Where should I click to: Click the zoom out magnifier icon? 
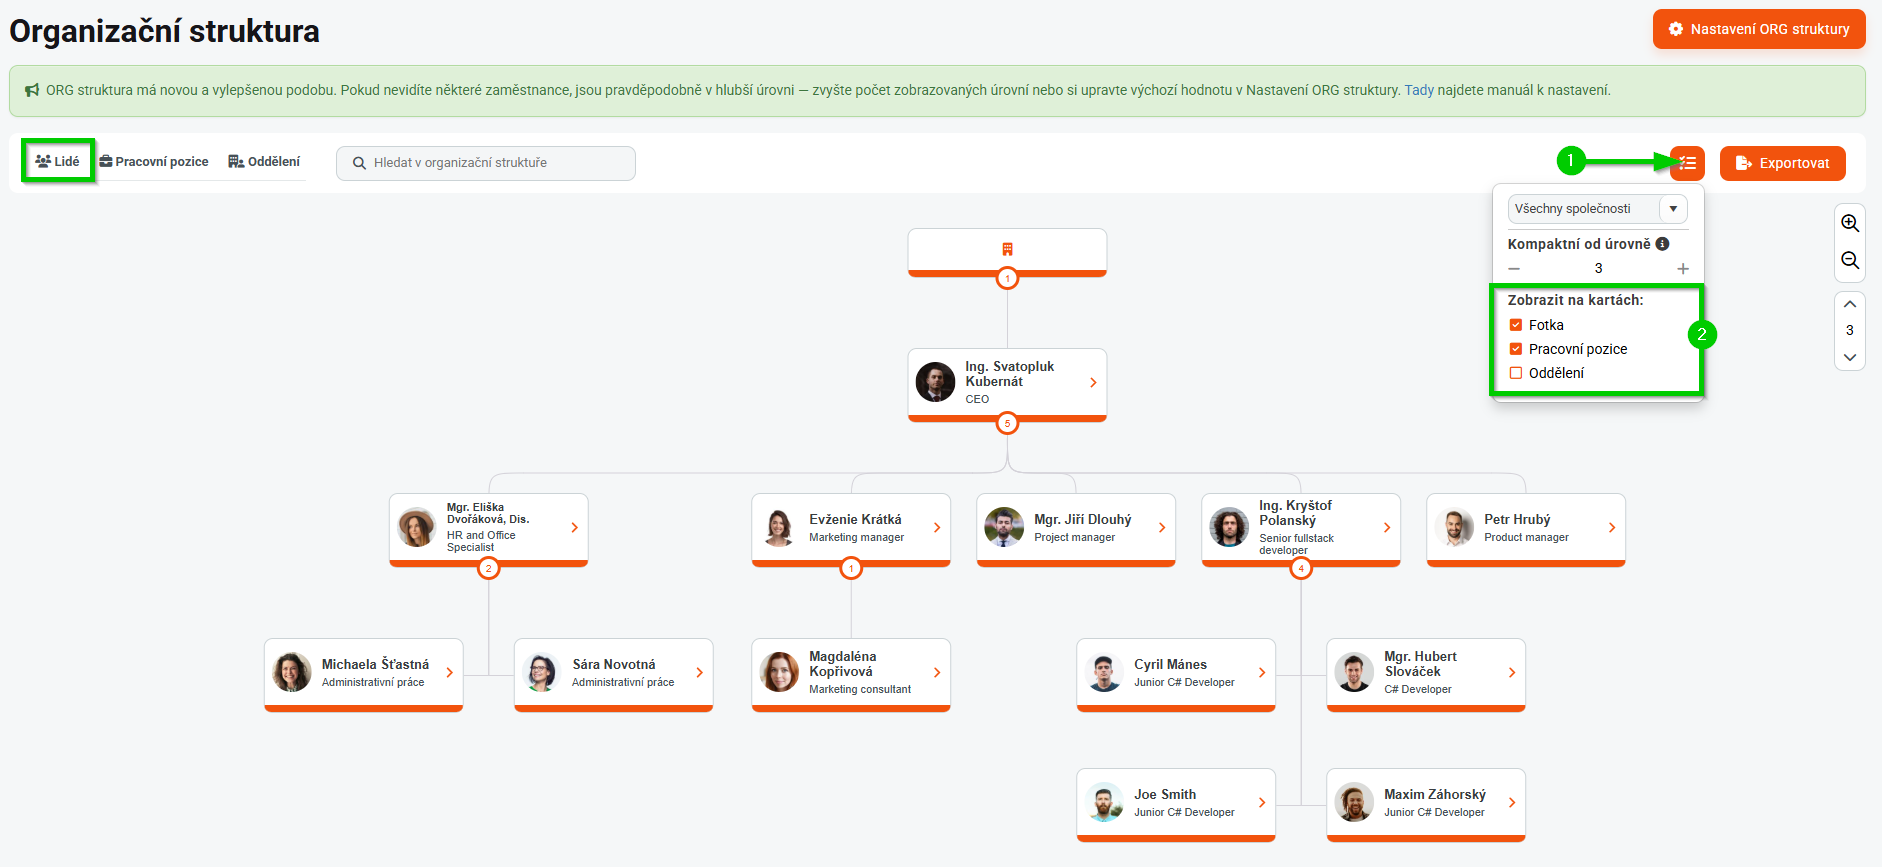pos(1850,261)
